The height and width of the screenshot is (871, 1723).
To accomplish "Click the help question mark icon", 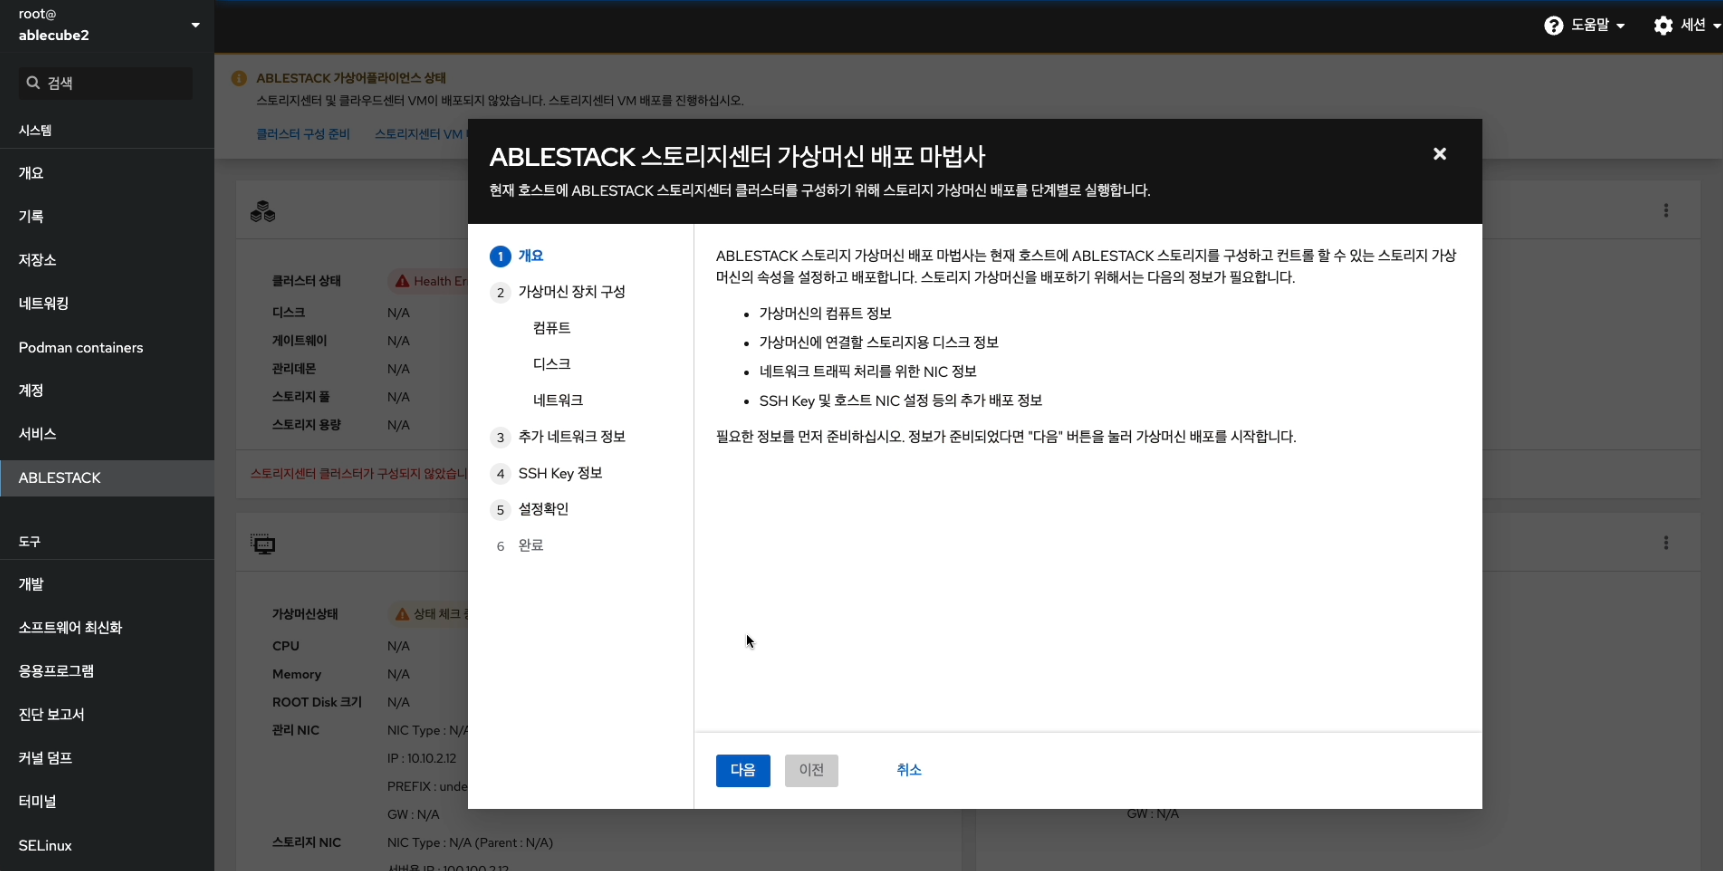I will tap(1553, 26).
